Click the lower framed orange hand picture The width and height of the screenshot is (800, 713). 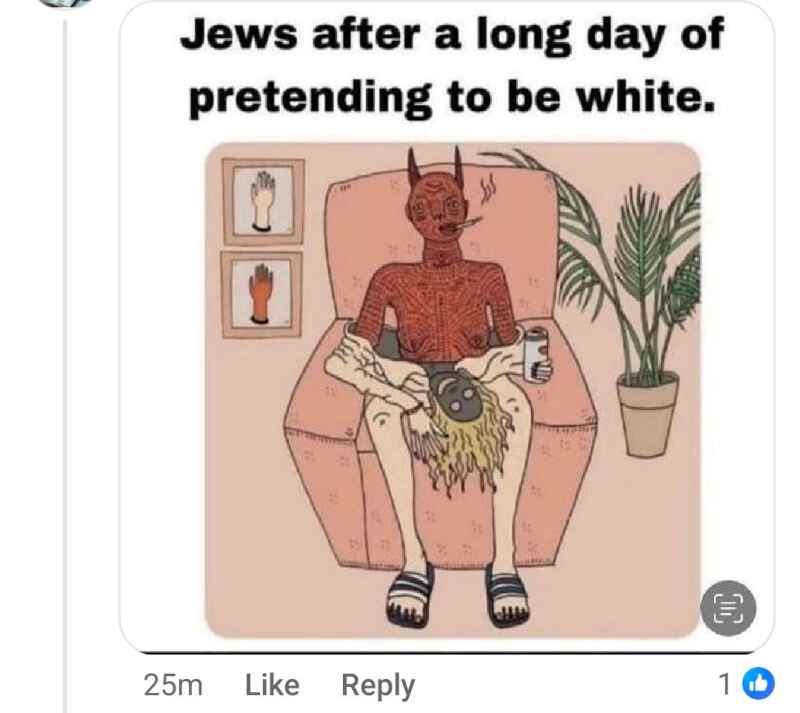coord(261,294)
